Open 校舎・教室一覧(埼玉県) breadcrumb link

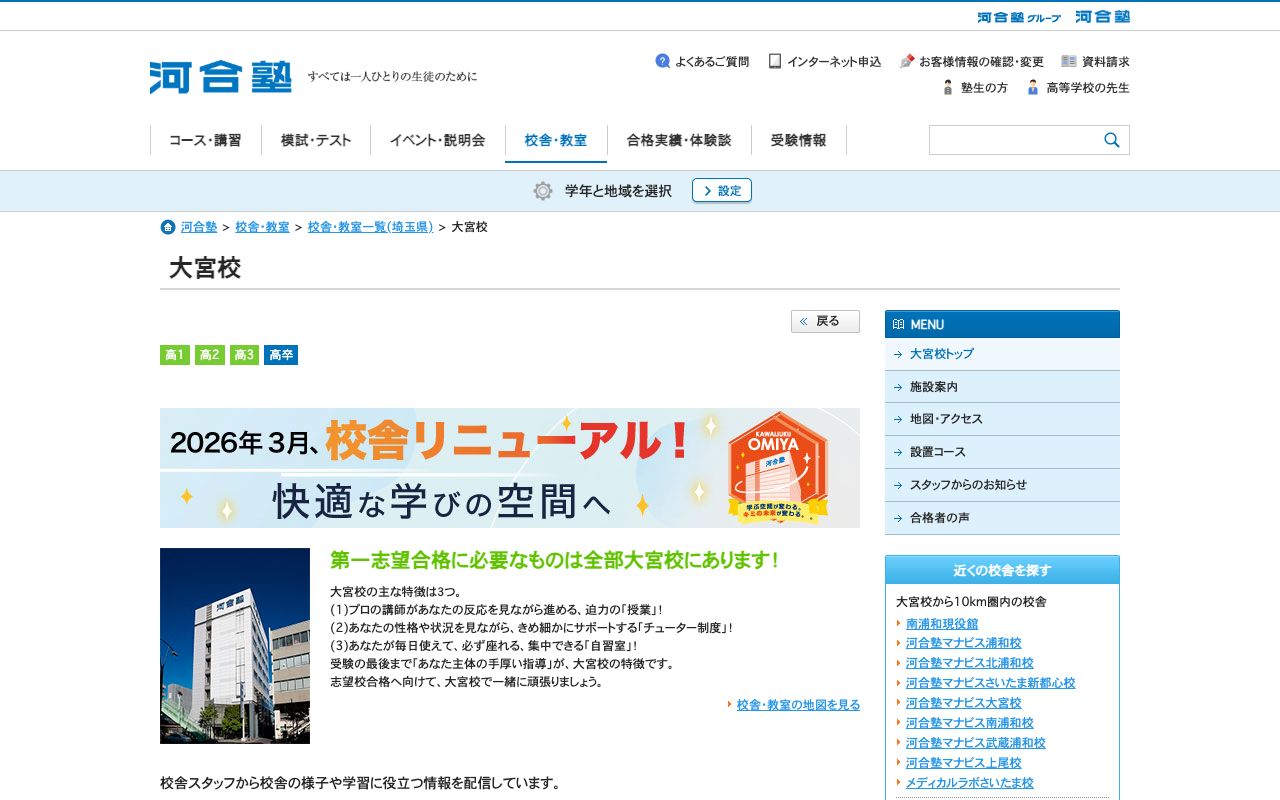(x=370, y=227)
